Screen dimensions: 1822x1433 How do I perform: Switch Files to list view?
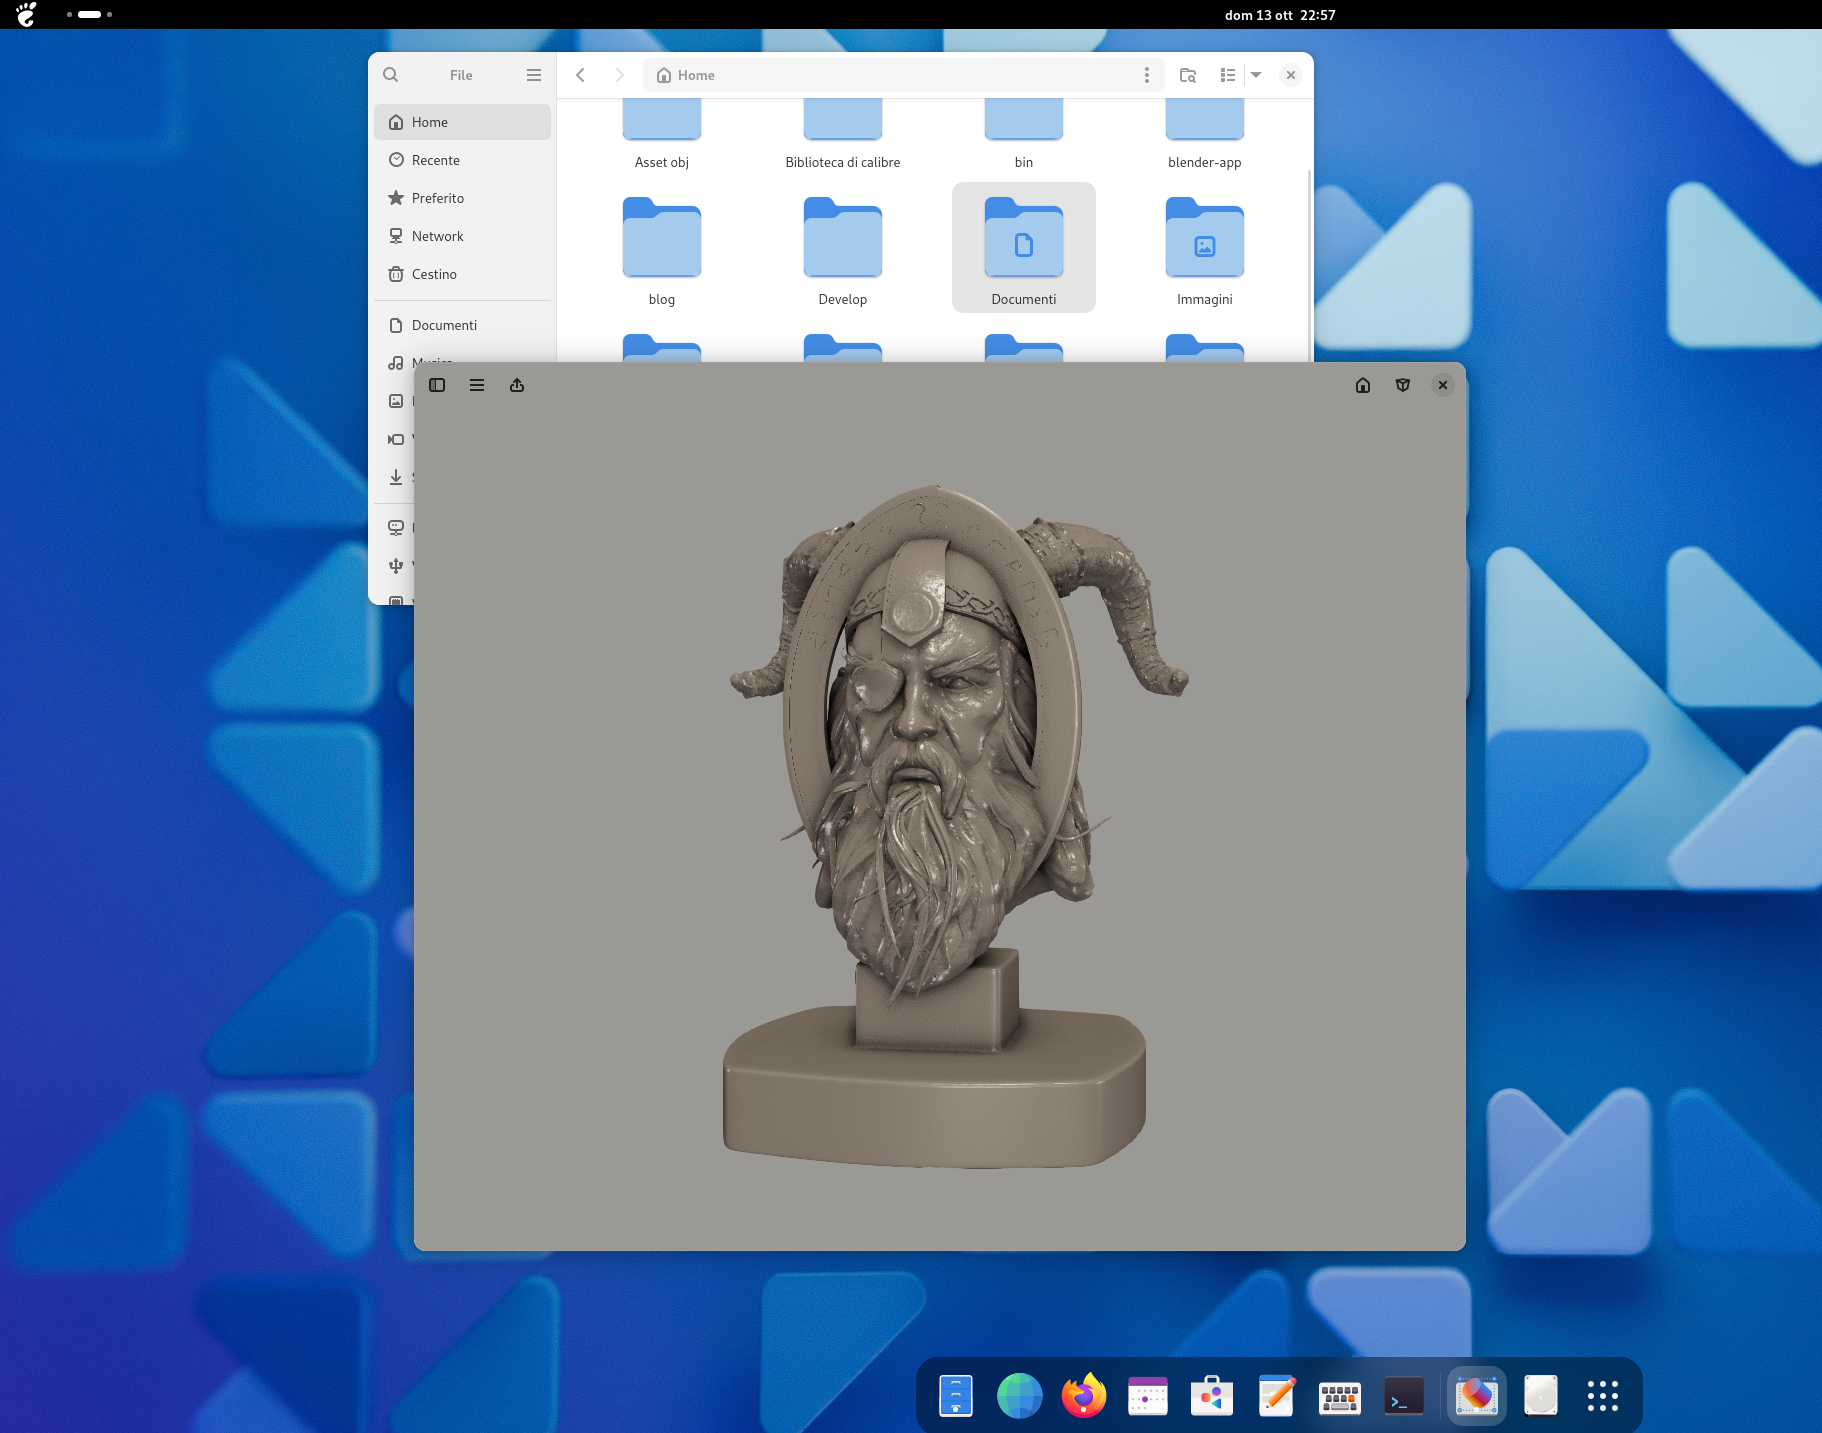[1228, 75]
